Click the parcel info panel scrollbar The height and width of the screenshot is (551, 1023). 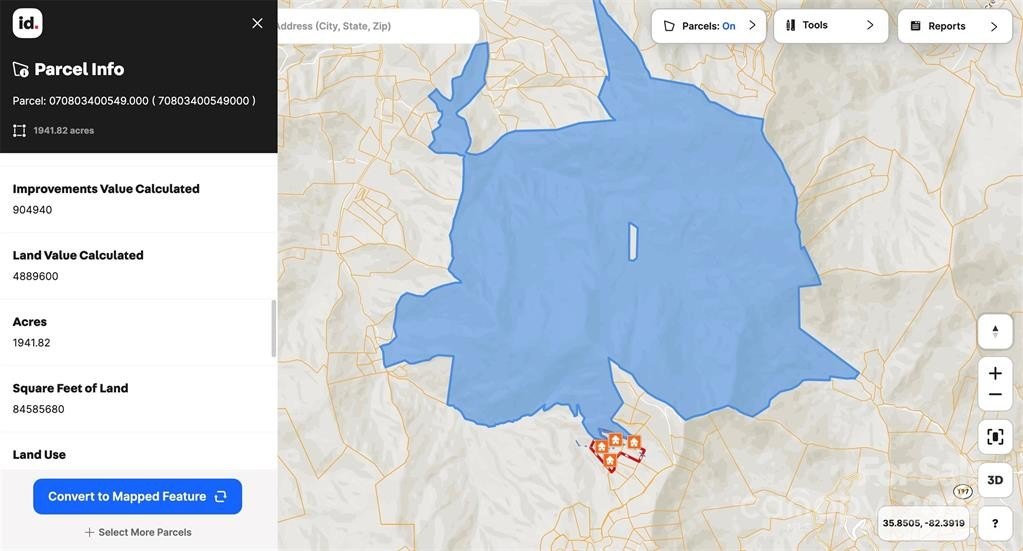[274, 328]
